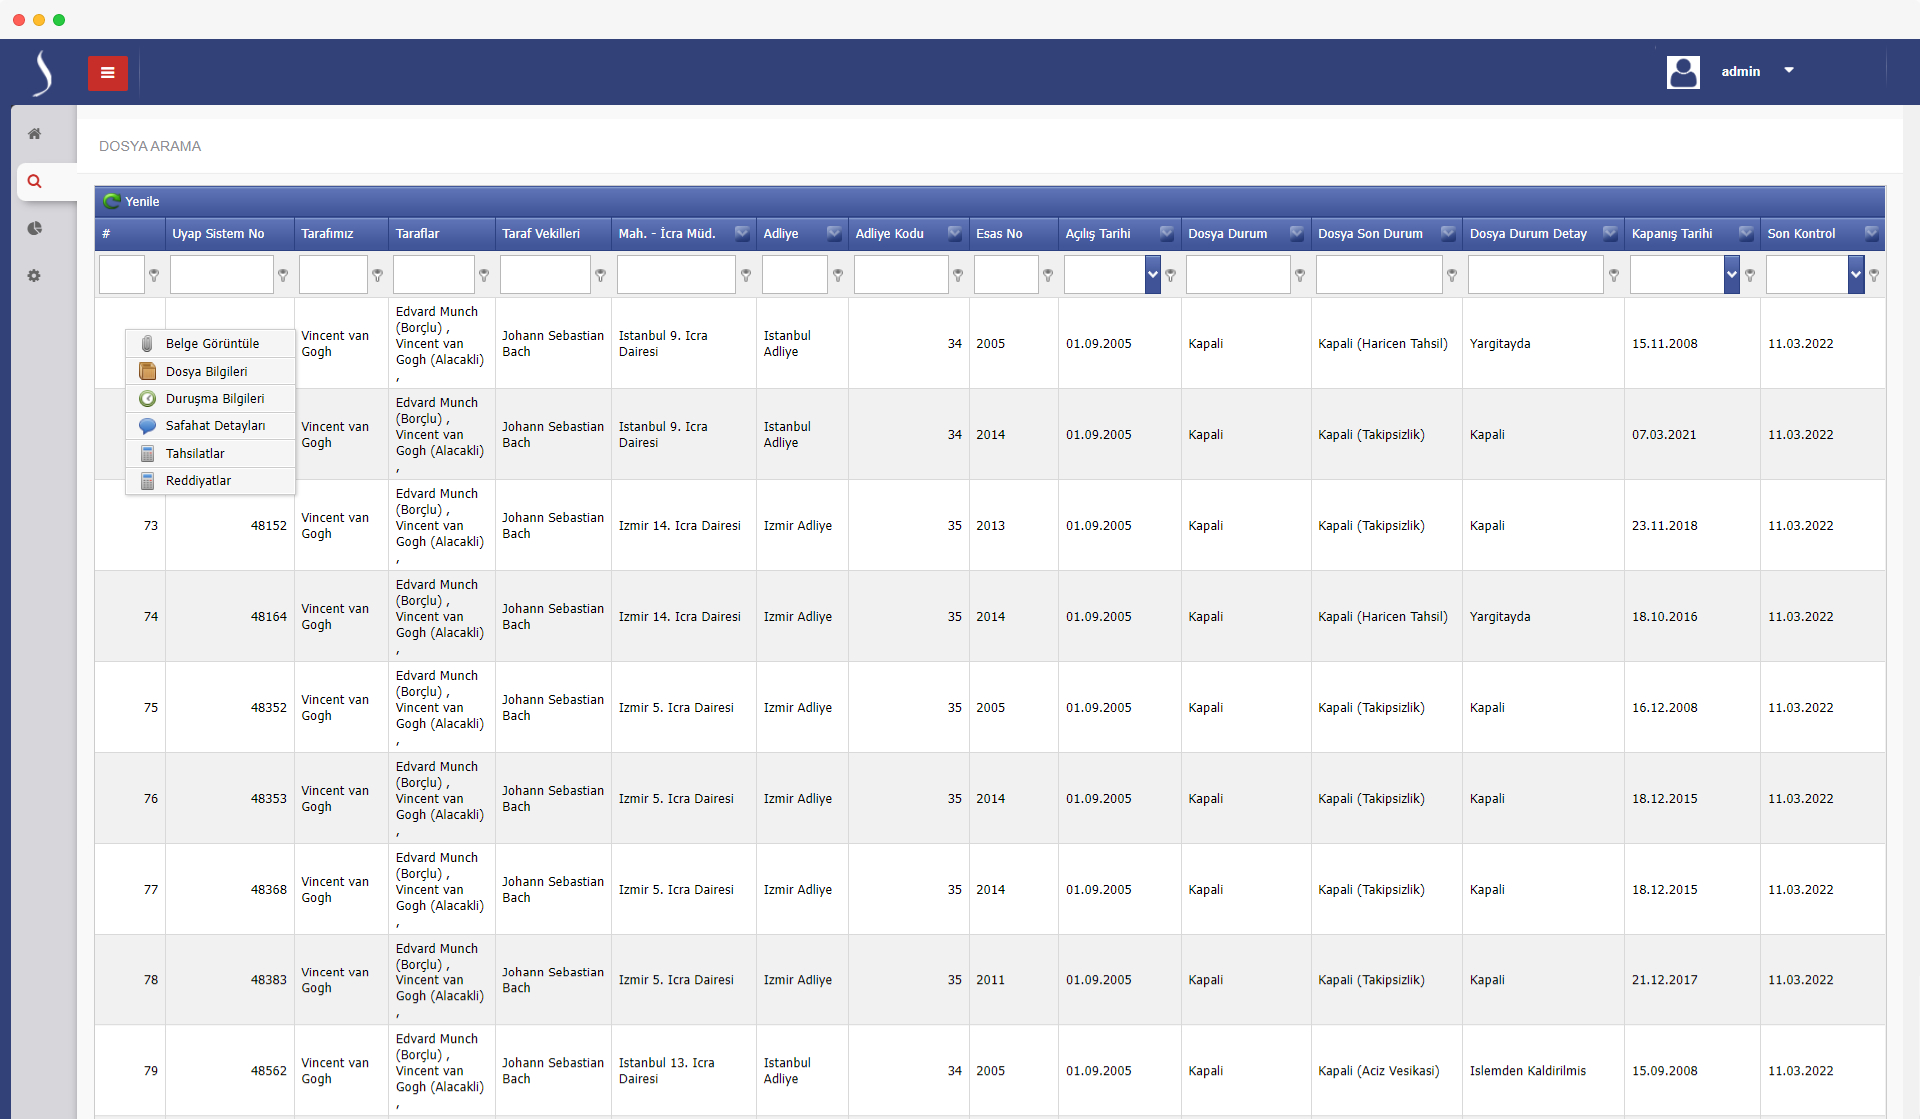Viewport: 1920px width, 1119px height.
Task: Sort by Uyap Sistem No header
Action: point(218,234)
